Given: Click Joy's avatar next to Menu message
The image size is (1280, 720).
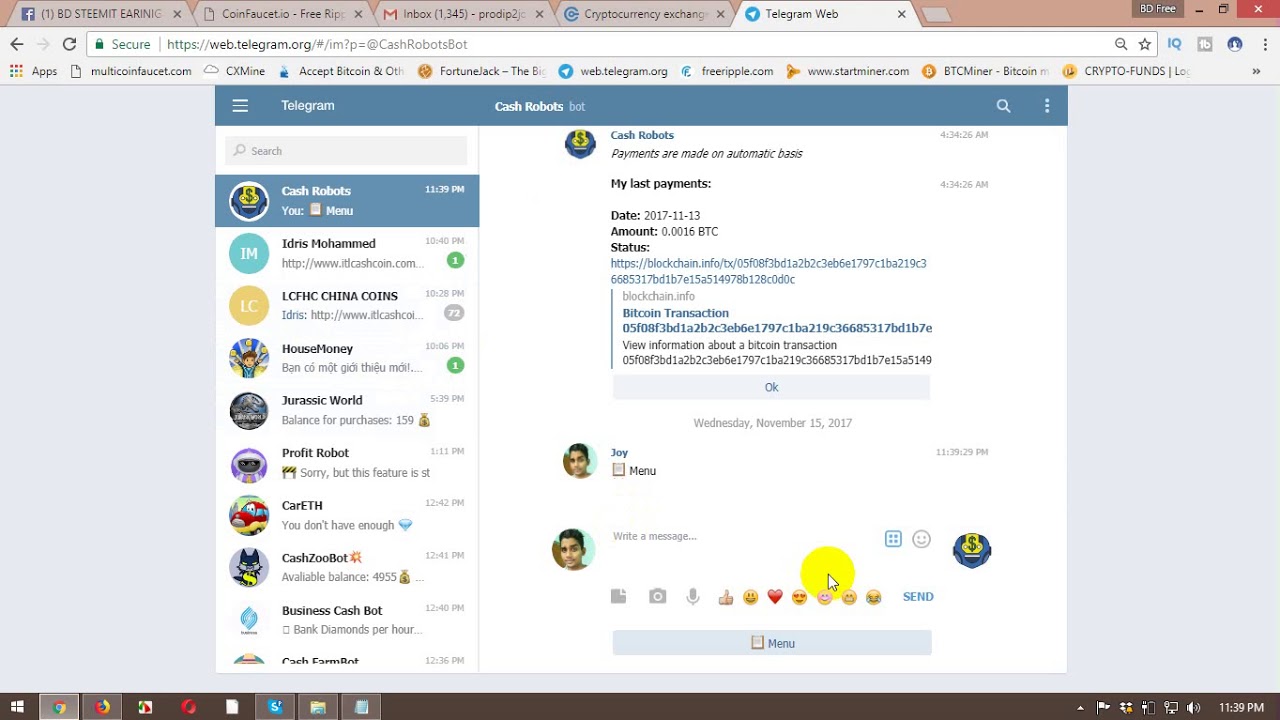Looking at the screenshot, I should tap(579, 461).
